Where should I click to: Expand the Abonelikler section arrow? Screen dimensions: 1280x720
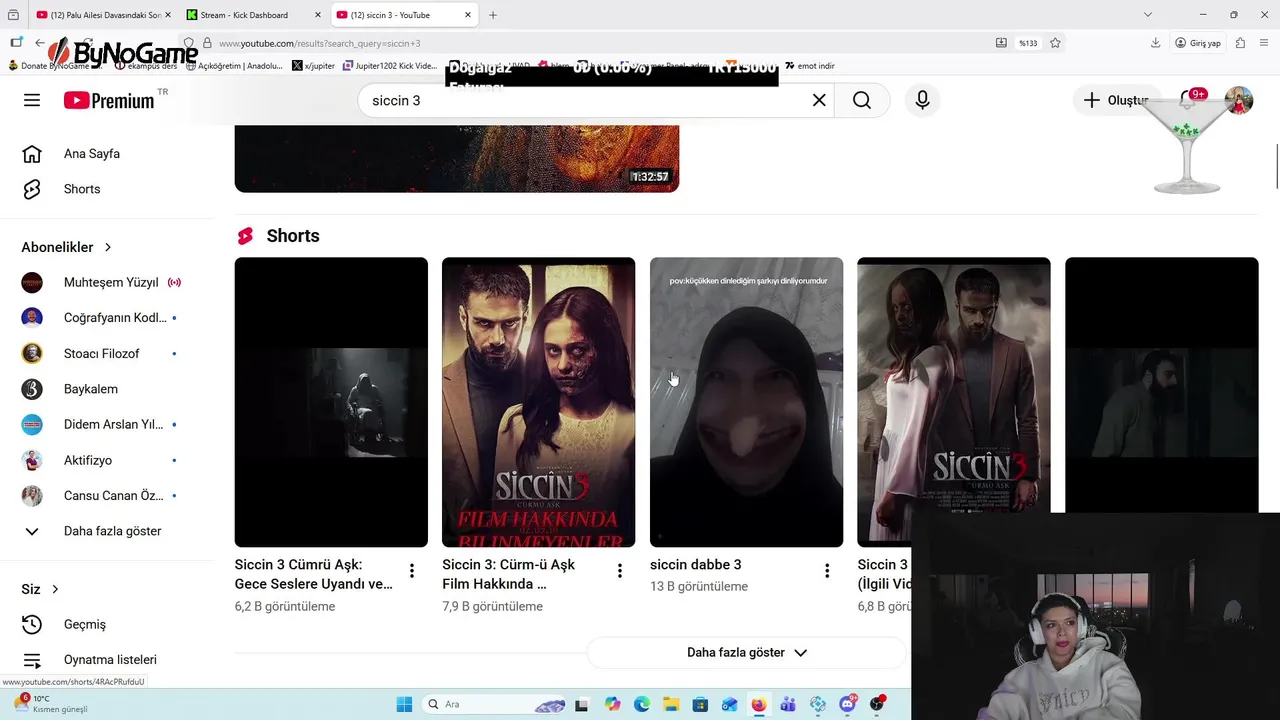tap(108, 247)
